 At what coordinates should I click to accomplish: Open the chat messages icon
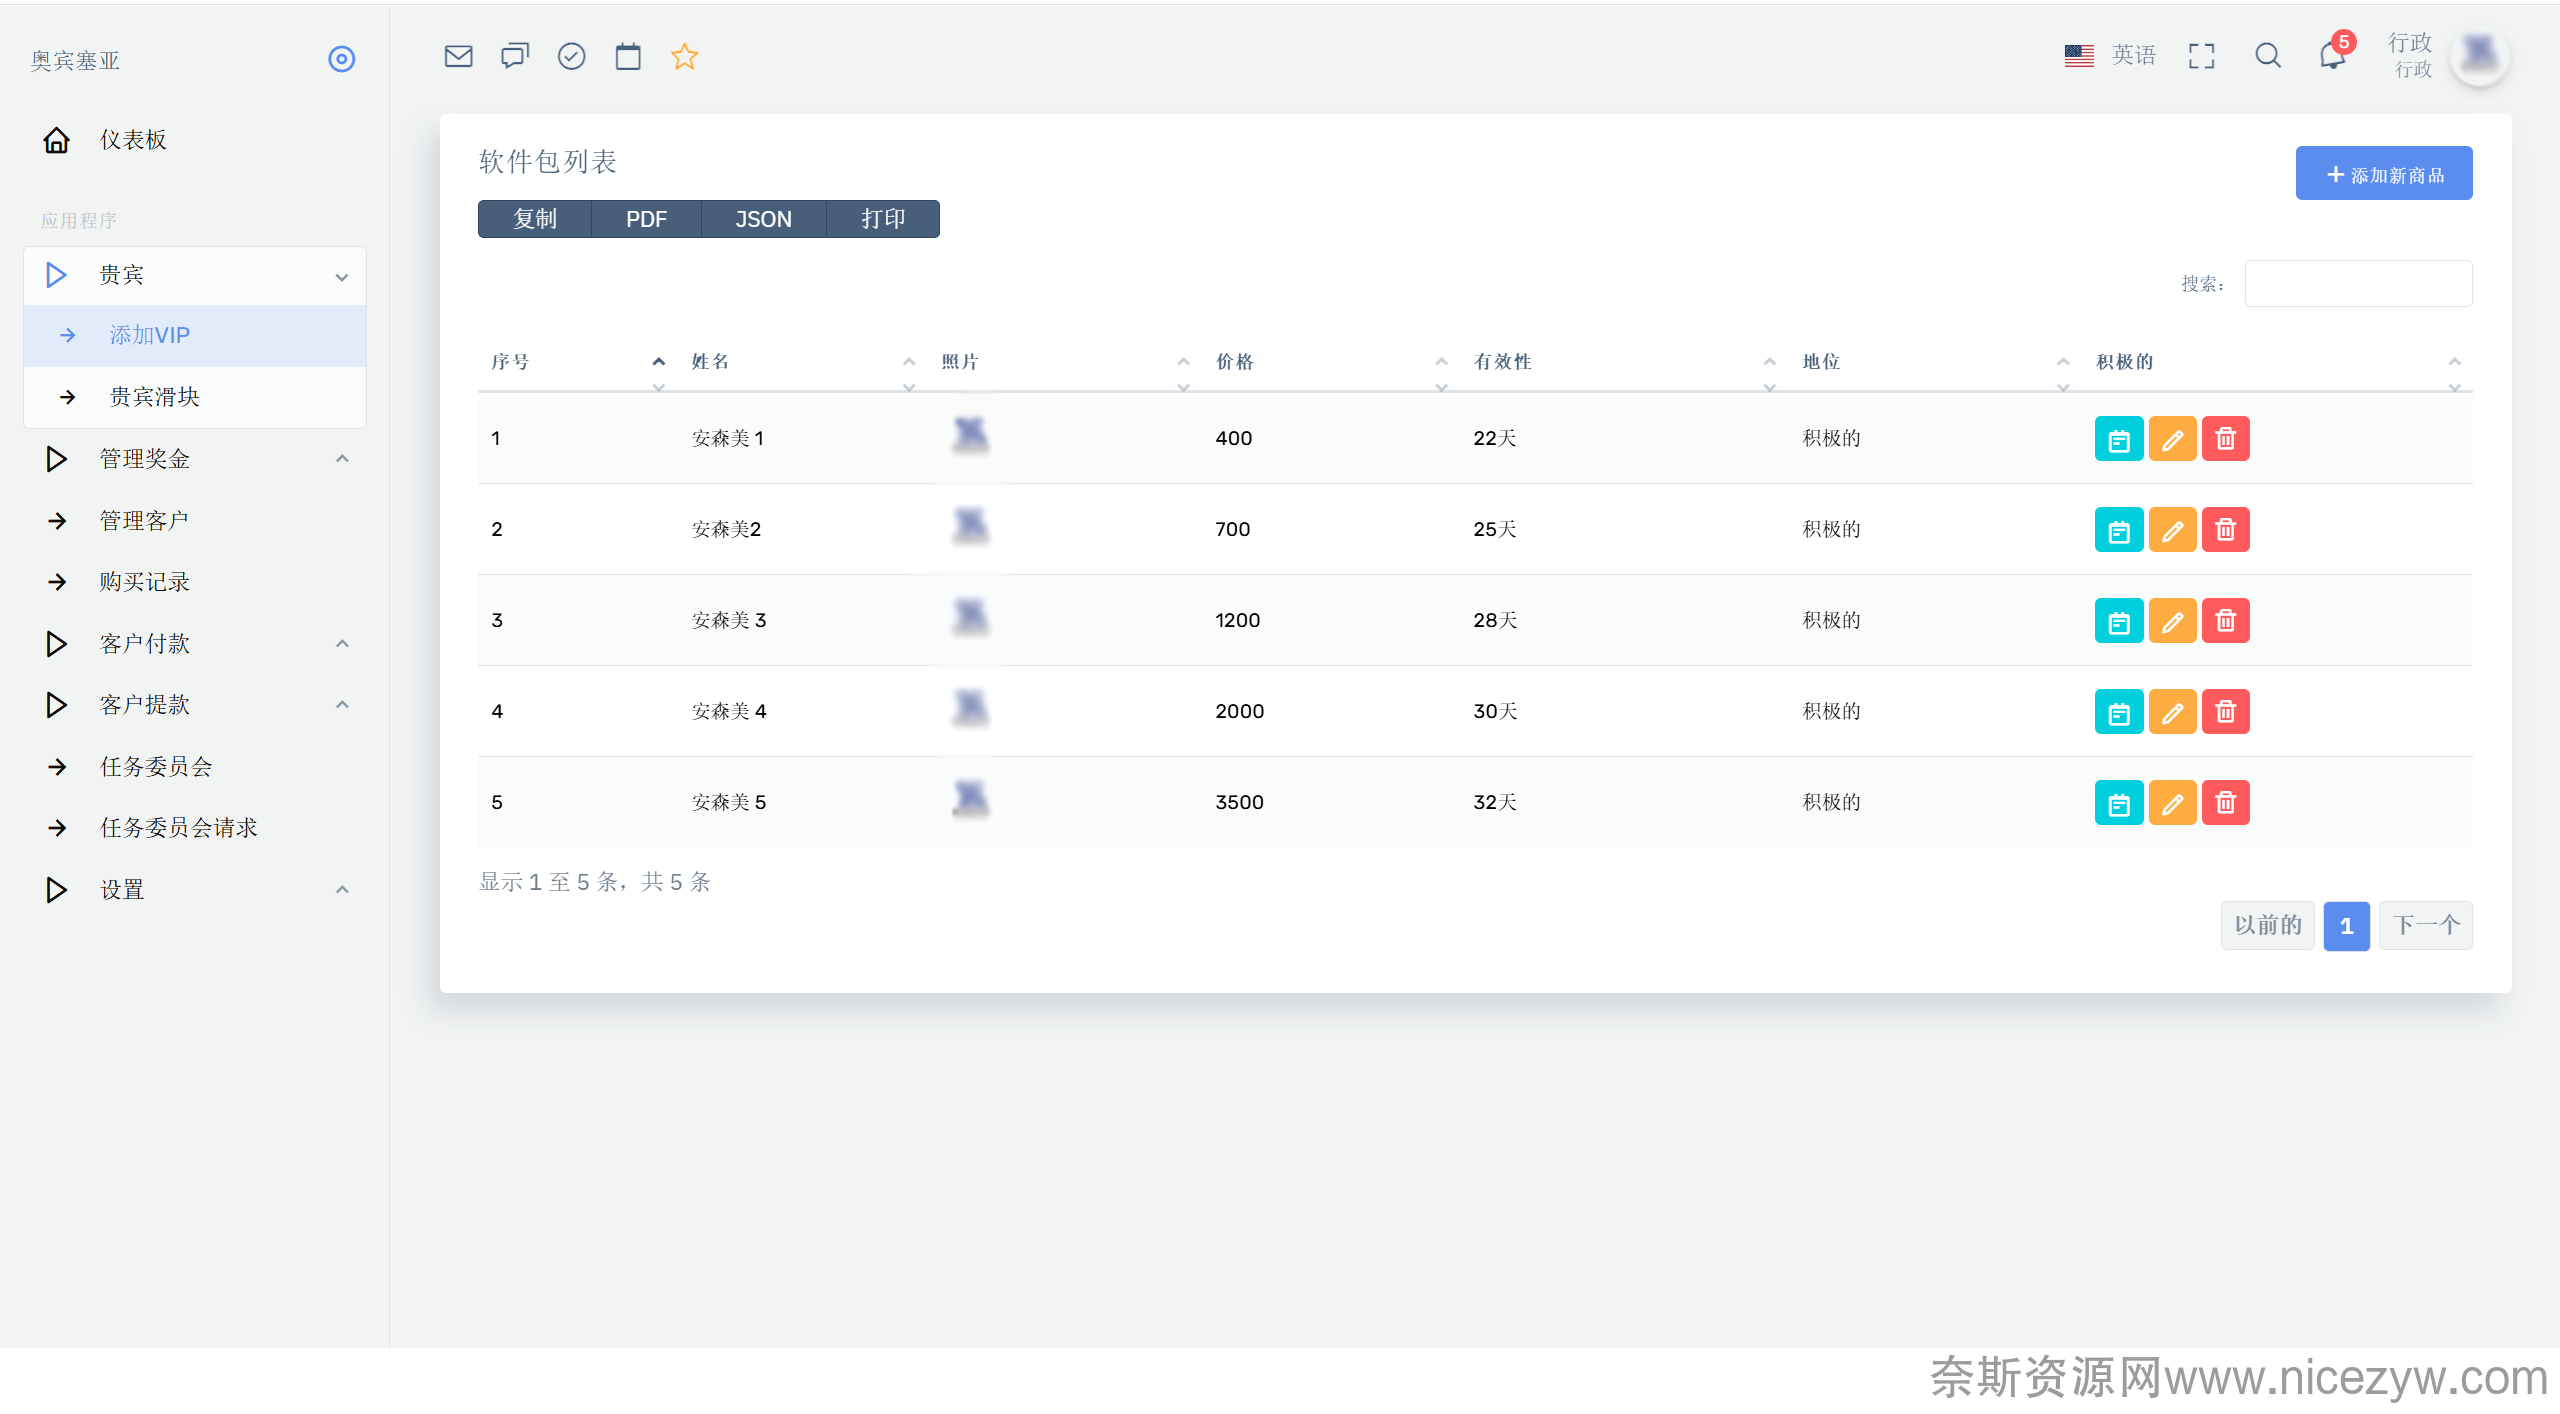(x=515, y=56)
